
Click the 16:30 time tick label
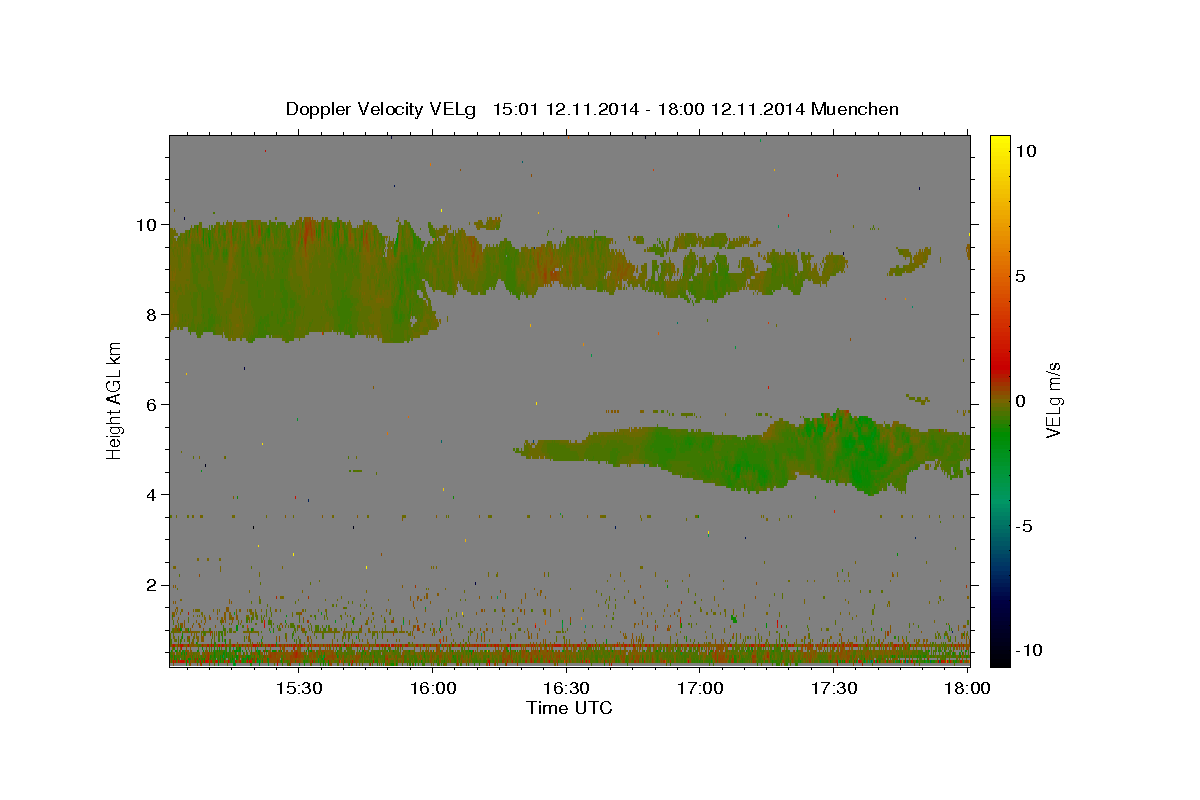pos(566,688)
